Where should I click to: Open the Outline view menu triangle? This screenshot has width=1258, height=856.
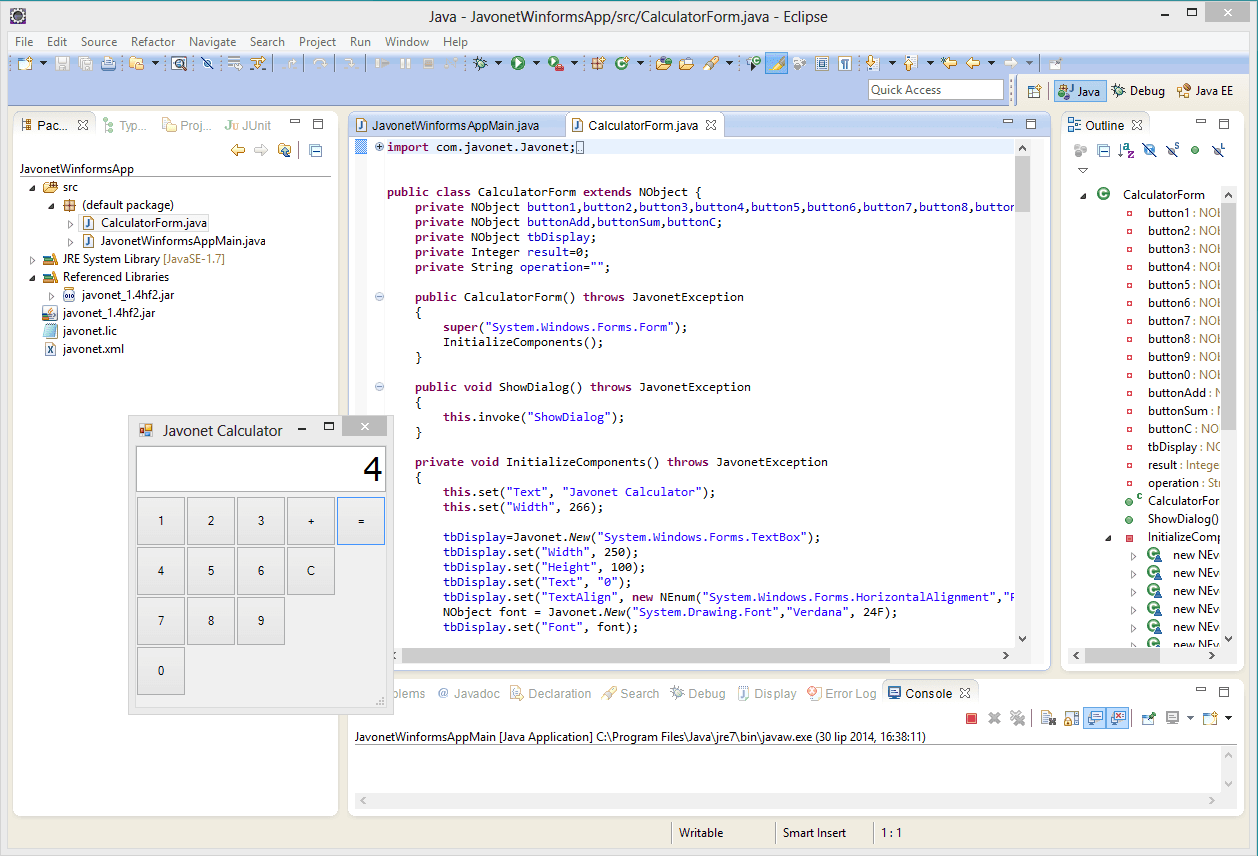pos(1083,170)
